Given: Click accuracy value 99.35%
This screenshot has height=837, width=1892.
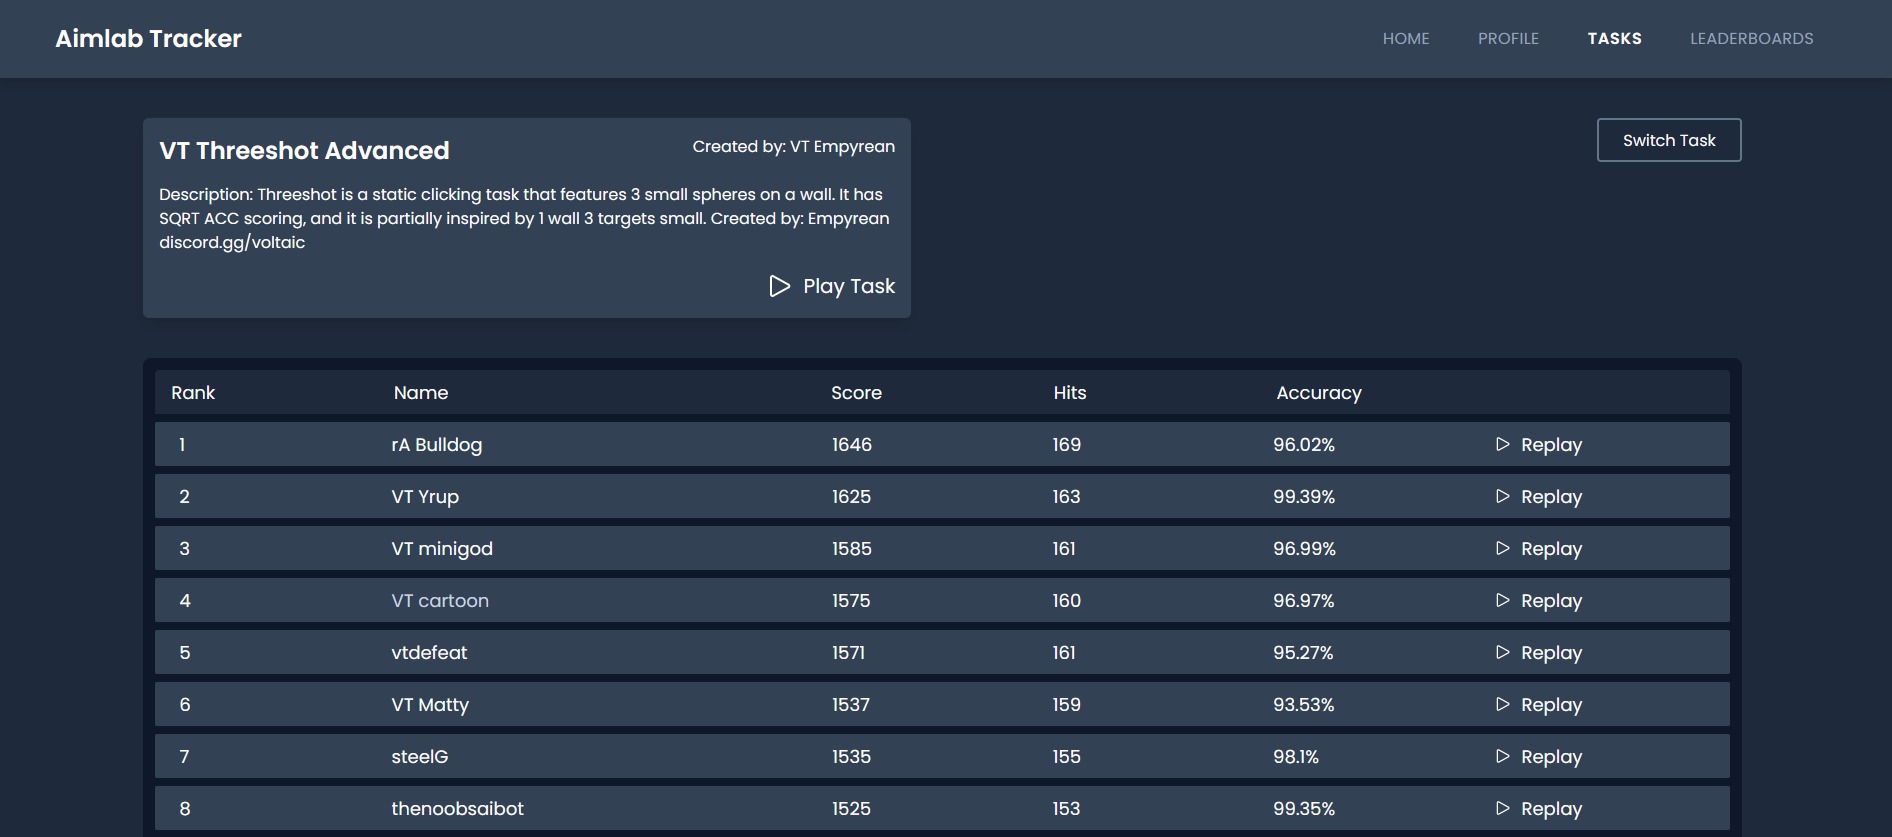Looking at the screenshot, I should pos(1304,808).
